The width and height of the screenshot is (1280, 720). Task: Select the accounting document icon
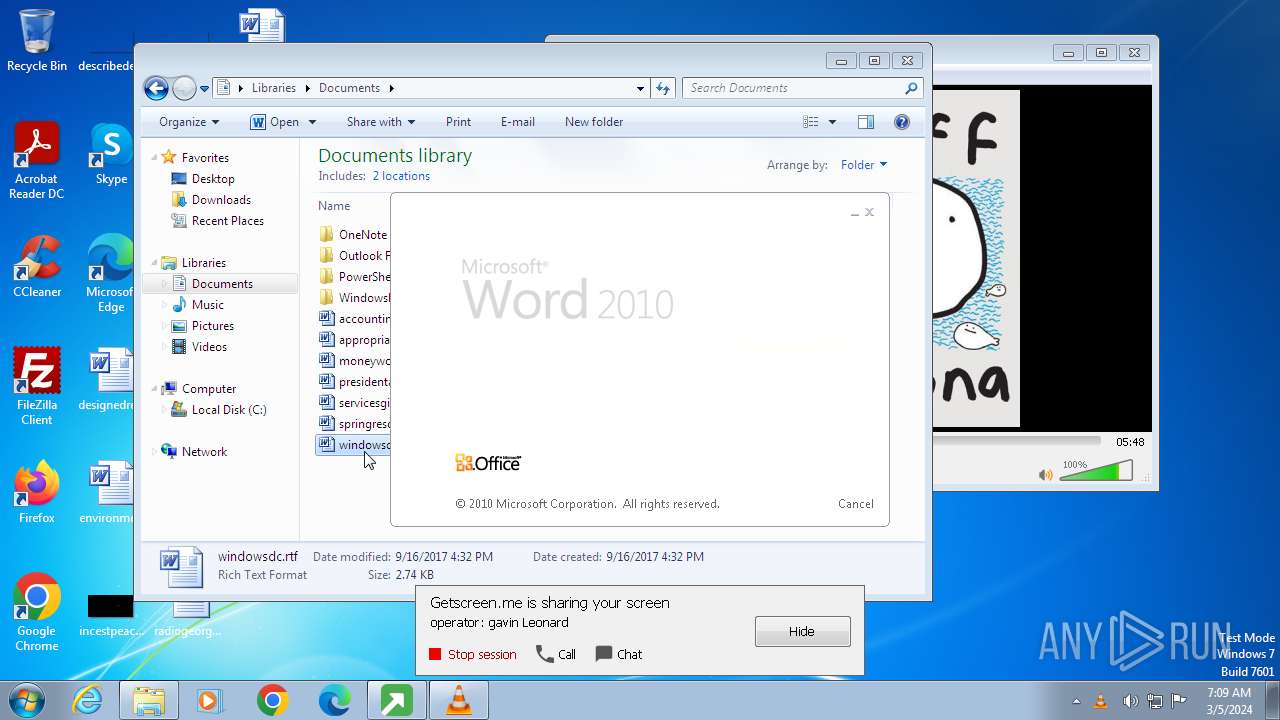(x=326, y=319)
